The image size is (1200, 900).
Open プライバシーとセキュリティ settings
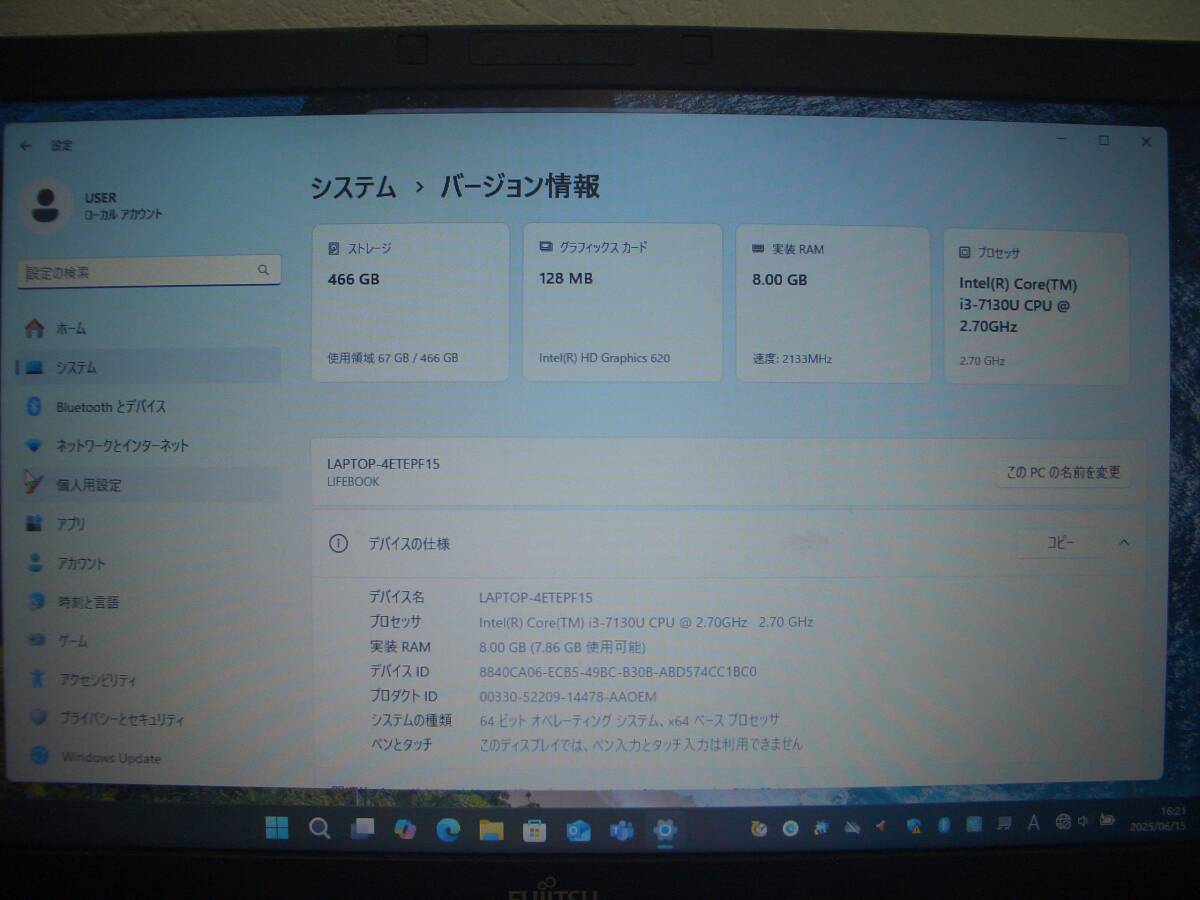(x=148, y=719)
